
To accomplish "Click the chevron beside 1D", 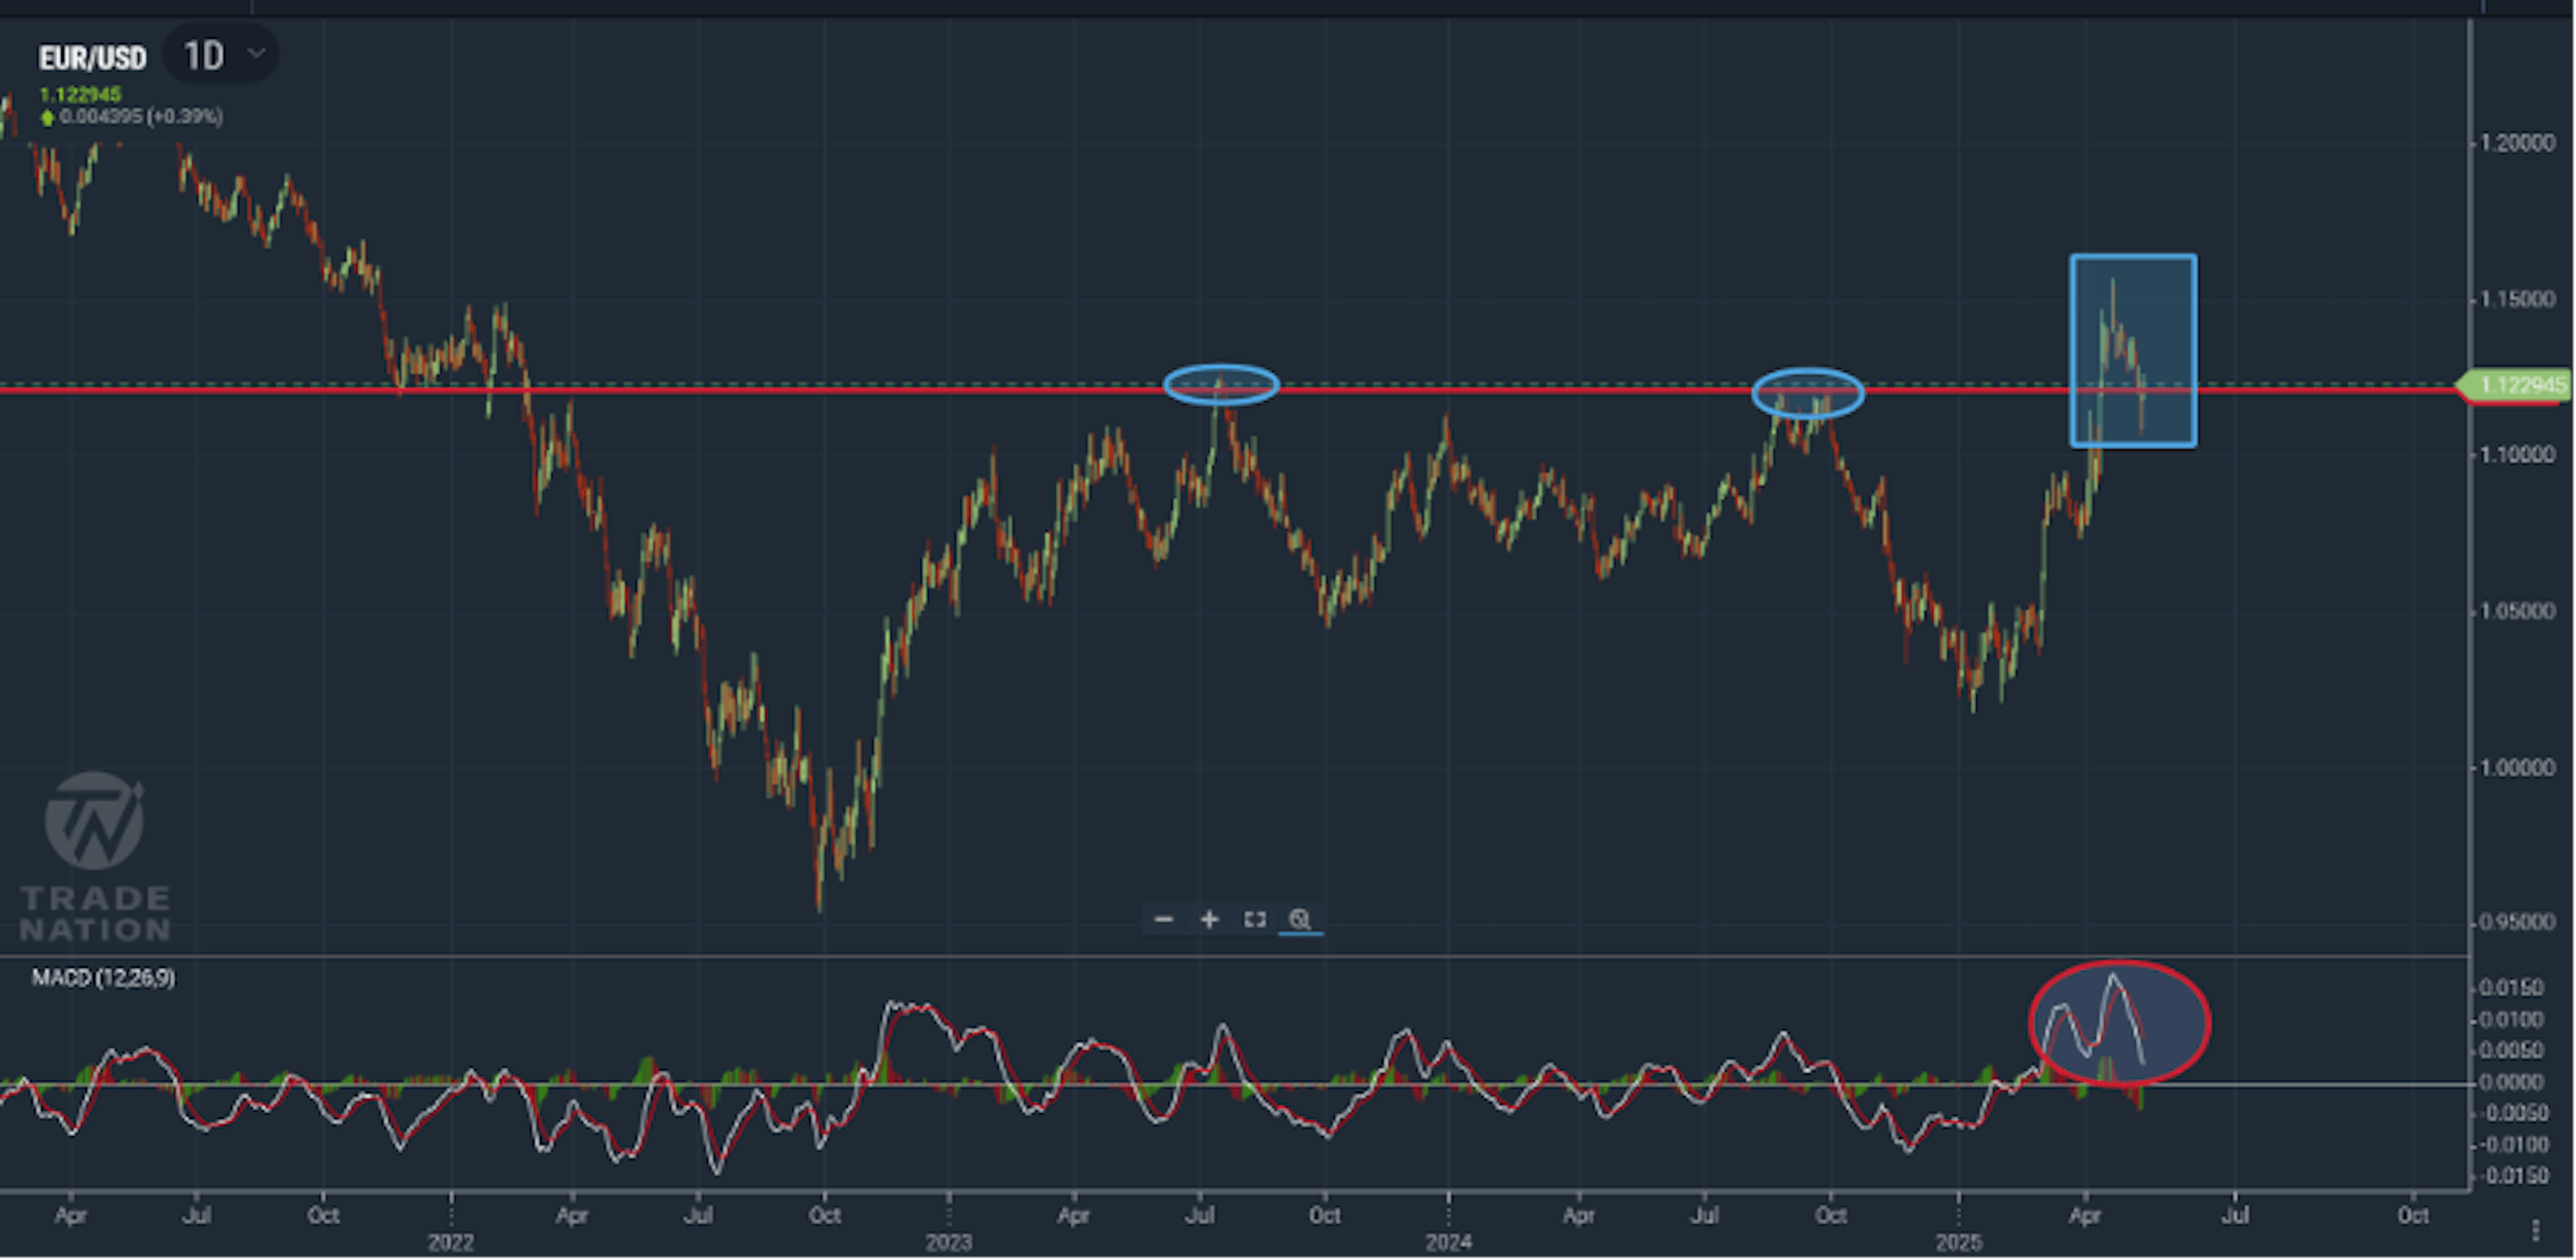I will tap(257, 53).
